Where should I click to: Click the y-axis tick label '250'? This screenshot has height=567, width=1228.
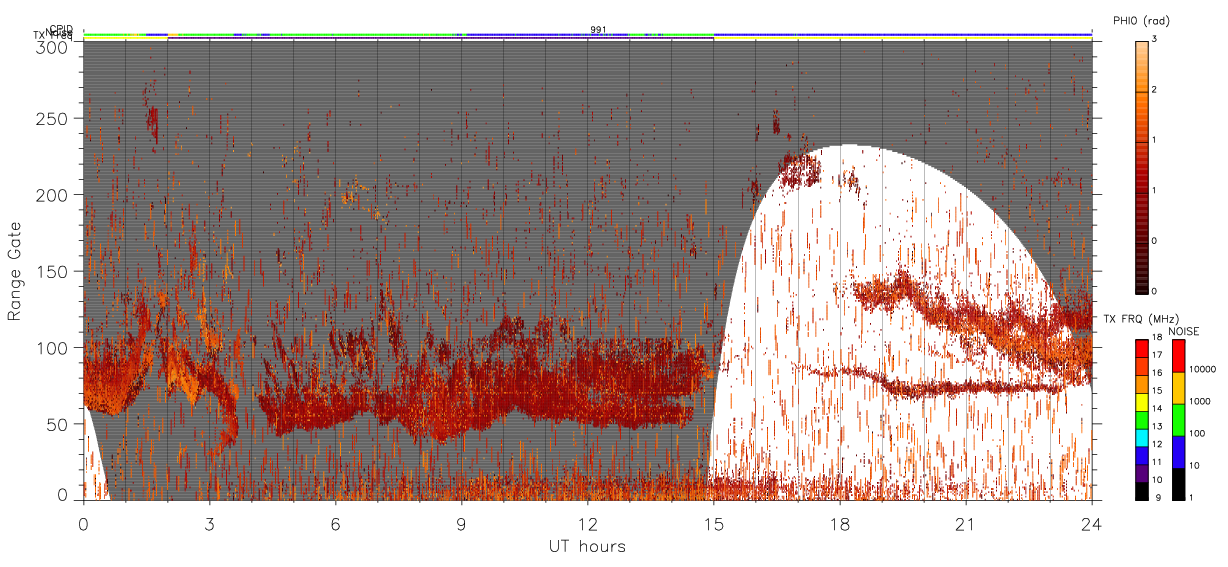(53, 118)
